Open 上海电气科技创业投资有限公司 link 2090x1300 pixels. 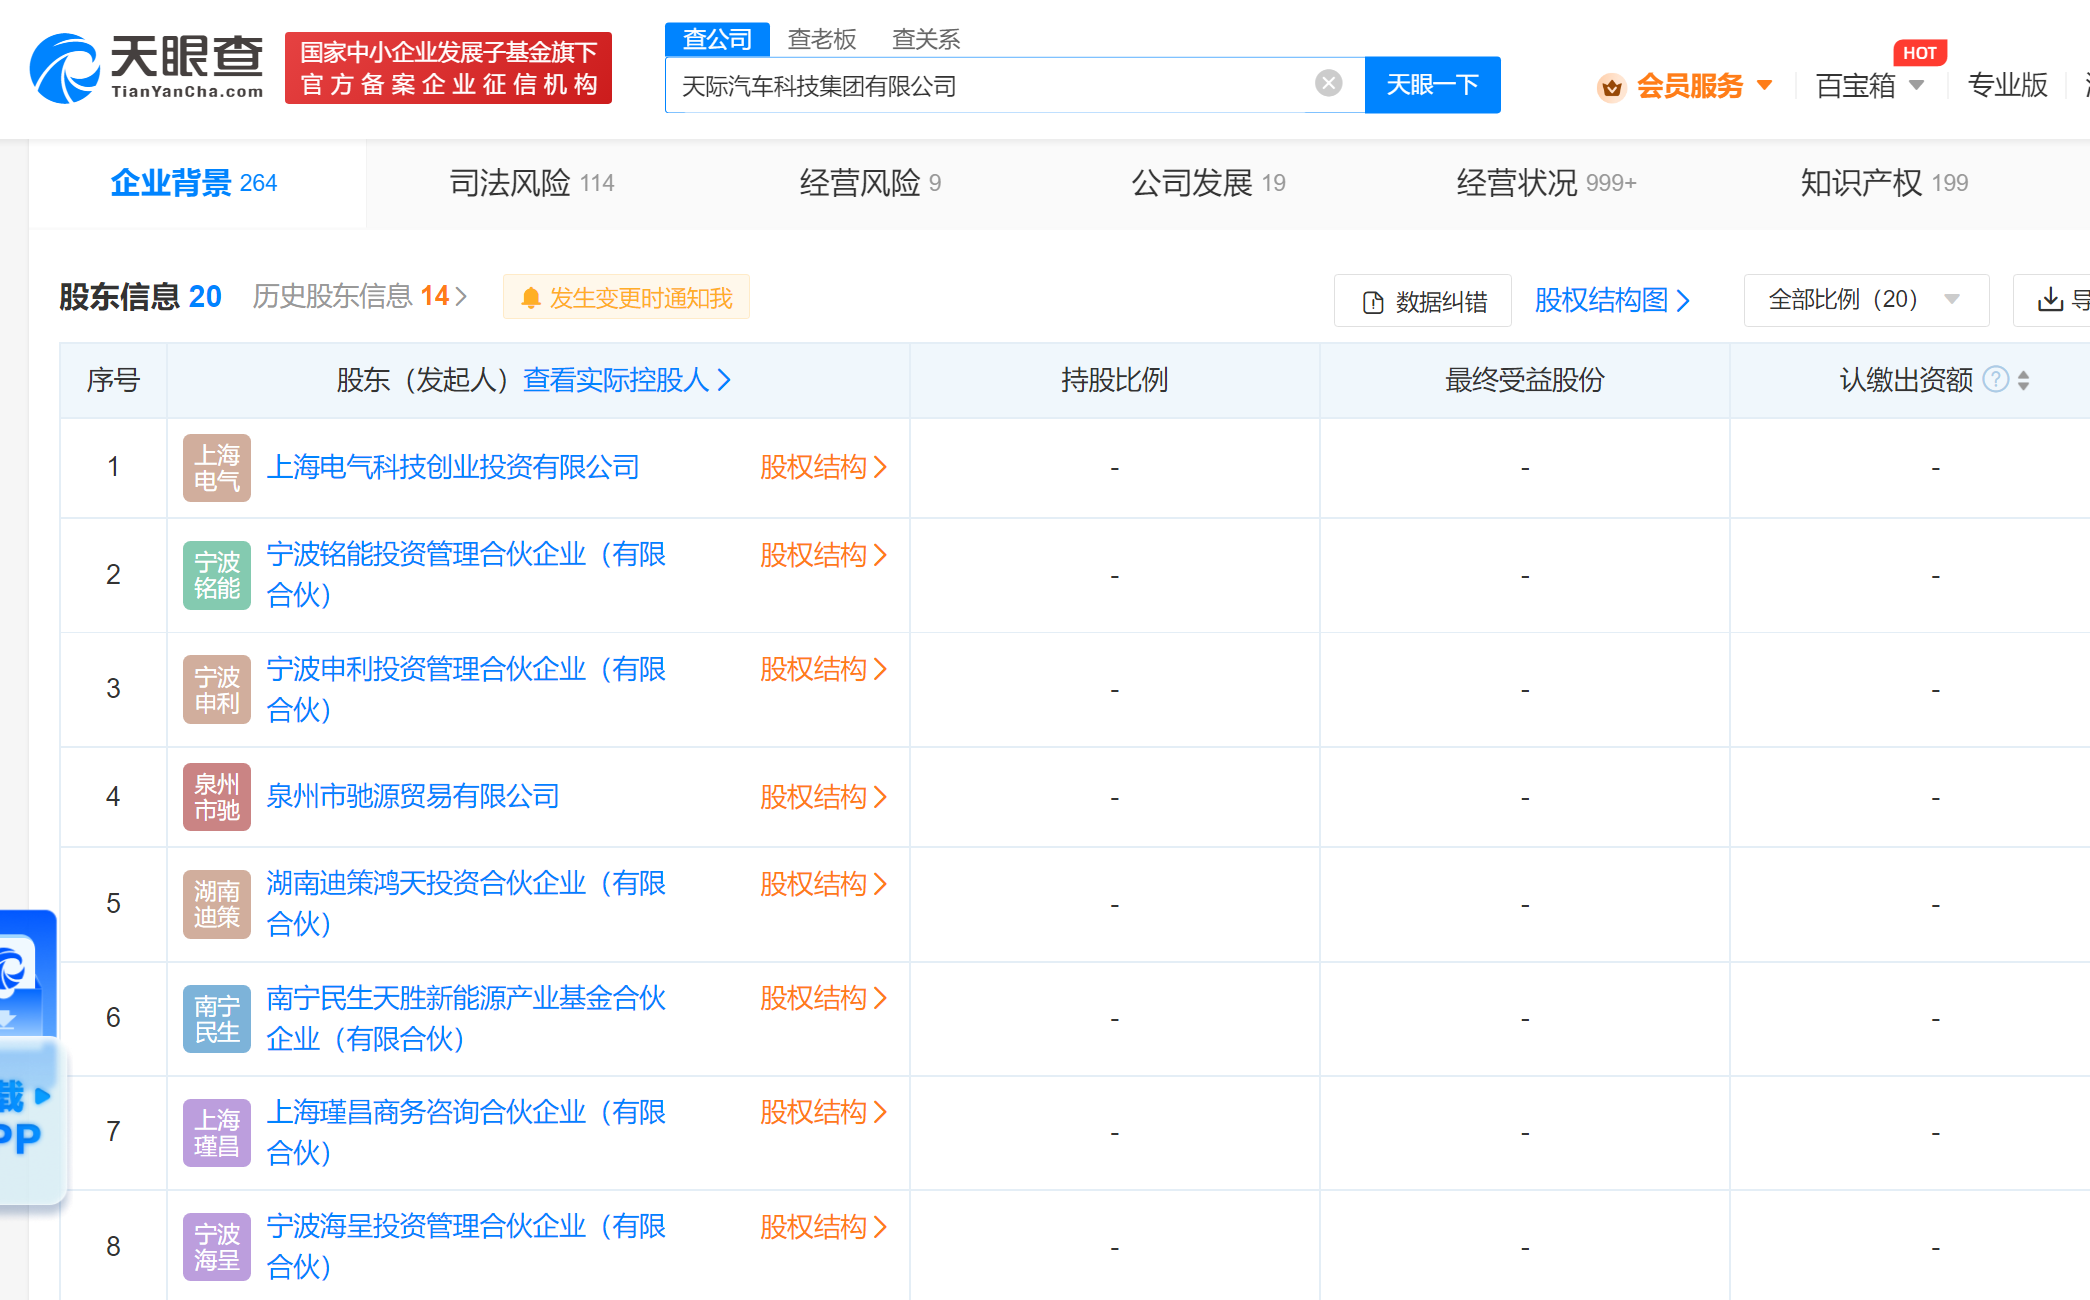tap(453, 467)
